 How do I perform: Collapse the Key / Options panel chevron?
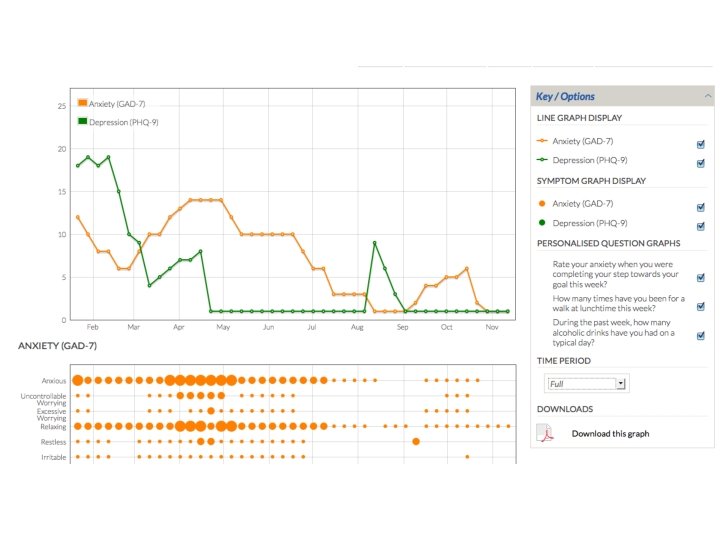coord(708,96)
